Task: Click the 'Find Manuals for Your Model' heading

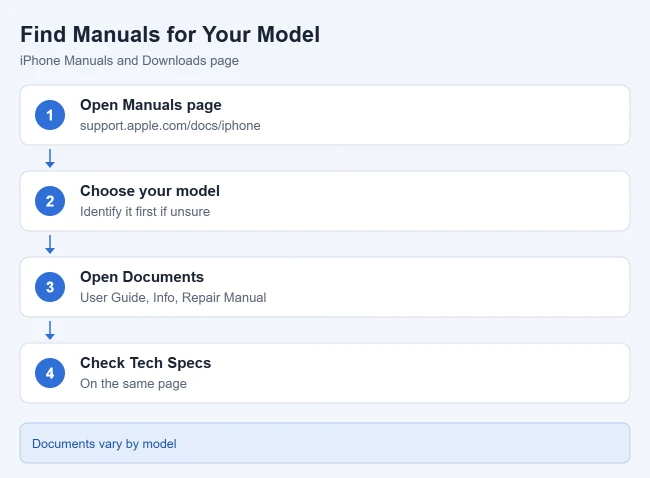Action: point(170,34)
